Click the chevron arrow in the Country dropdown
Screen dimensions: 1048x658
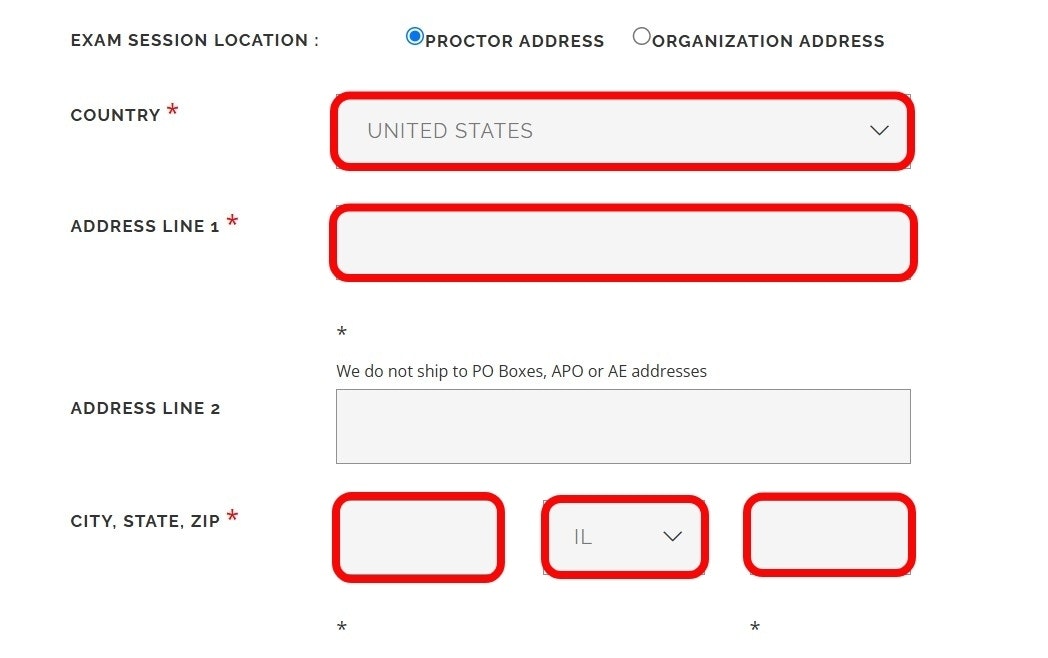[879, 131]
